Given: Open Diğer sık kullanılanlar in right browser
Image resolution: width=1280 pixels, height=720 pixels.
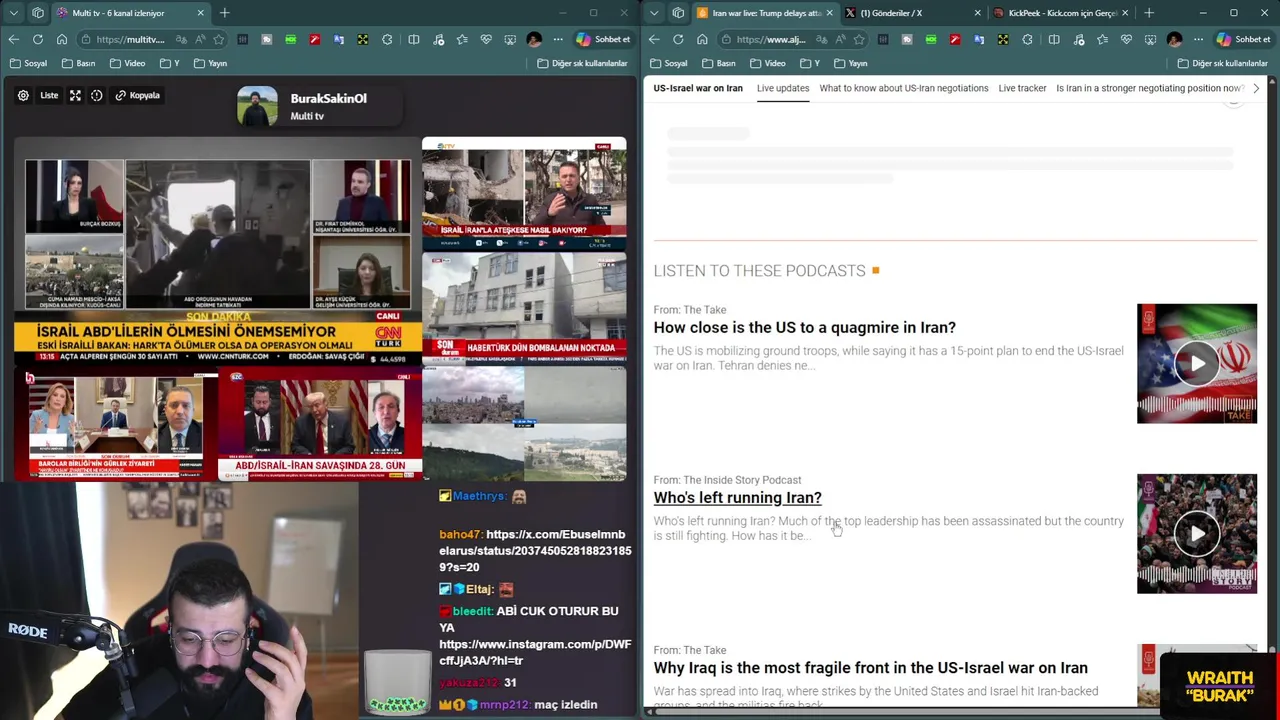Looking at the screenshot, I should click(x=1224, y=63).
